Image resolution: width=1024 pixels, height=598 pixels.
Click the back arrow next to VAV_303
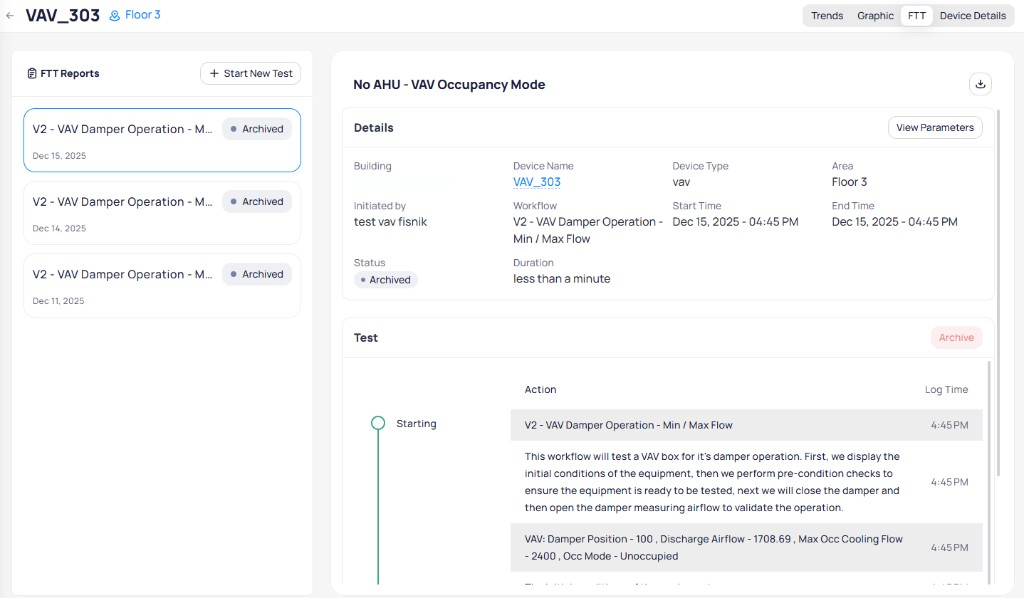click(10, 15)
